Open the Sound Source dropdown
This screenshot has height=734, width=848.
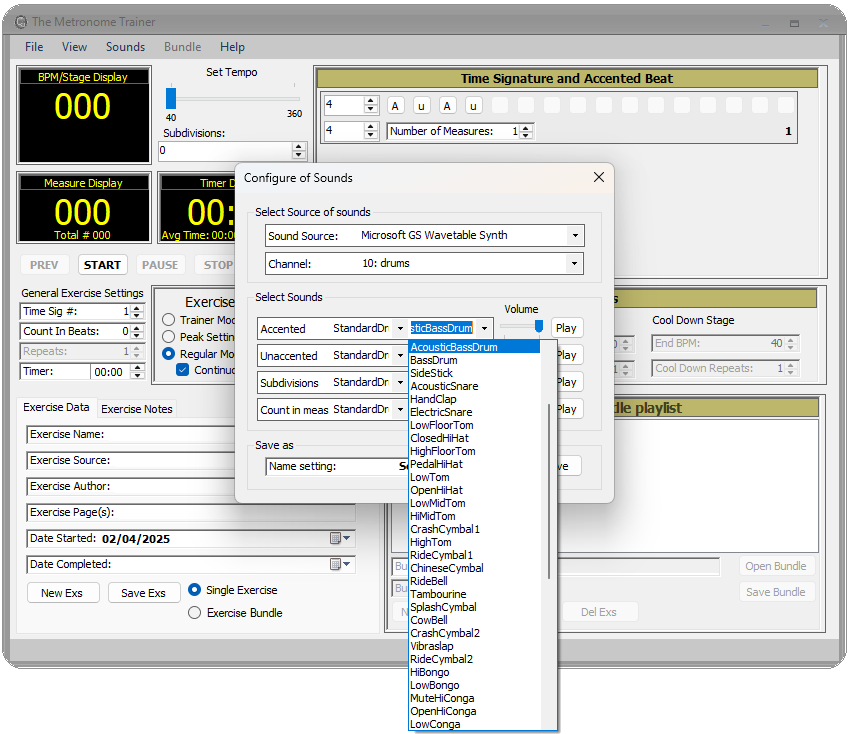(576, 235)
